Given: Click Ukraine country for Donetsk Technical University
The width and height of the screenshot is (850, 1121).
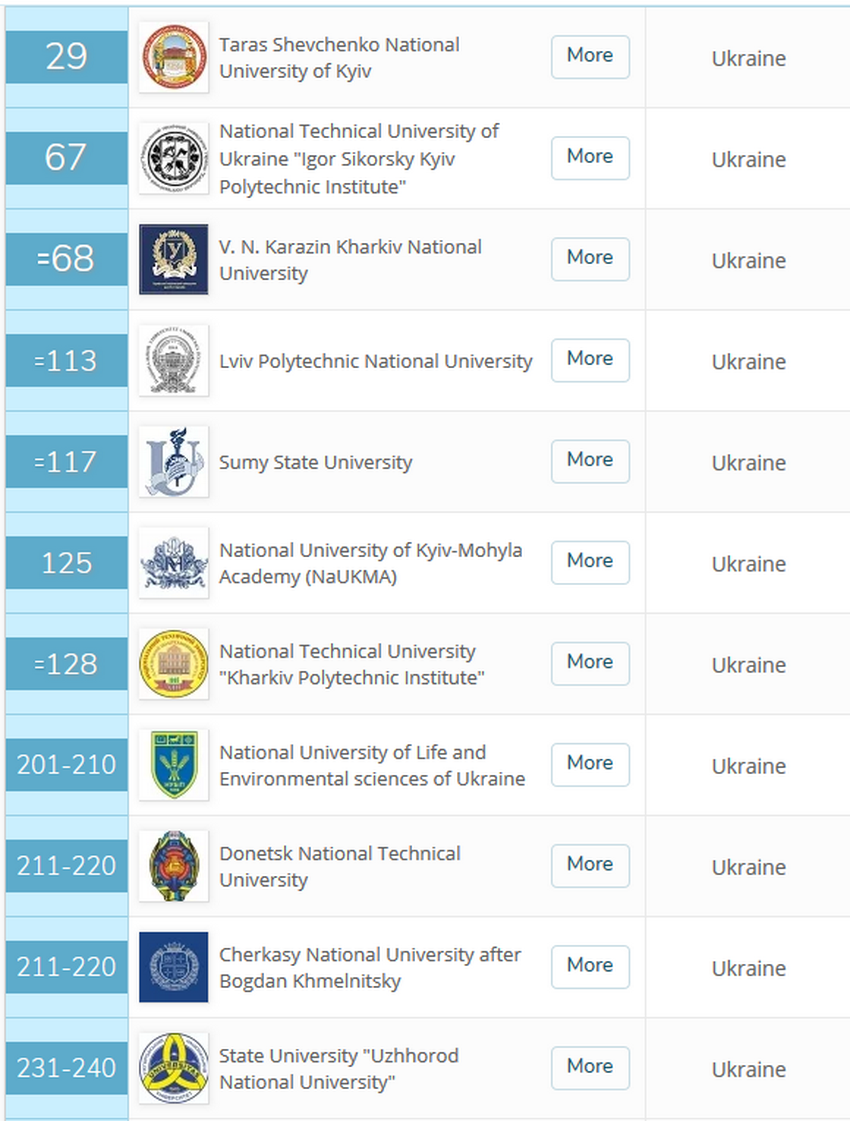Looking at the screenshot, I should 748,867.
